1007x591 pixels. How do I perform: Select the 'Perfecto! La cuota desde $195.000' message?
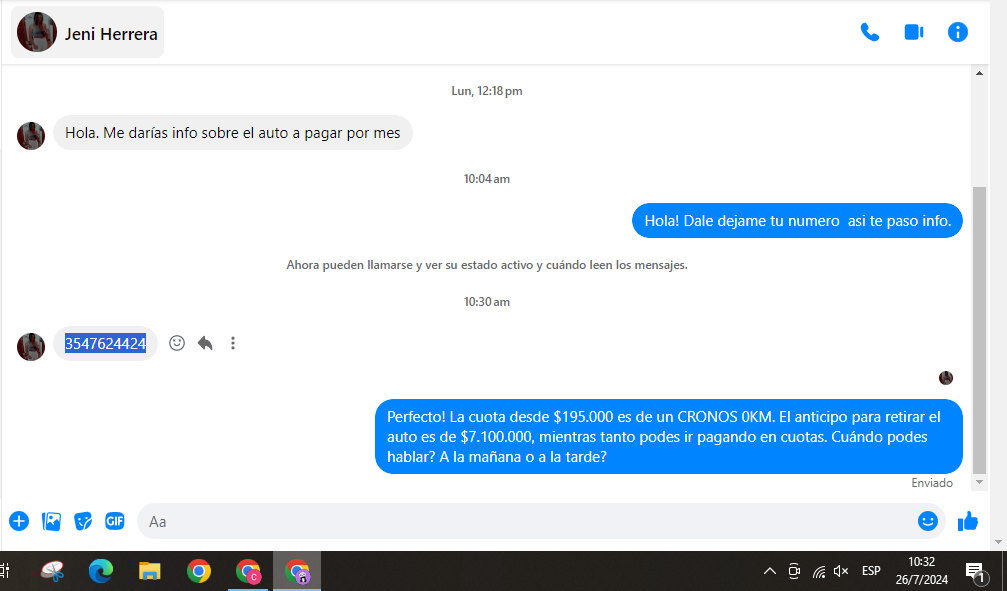click(669, 437)
